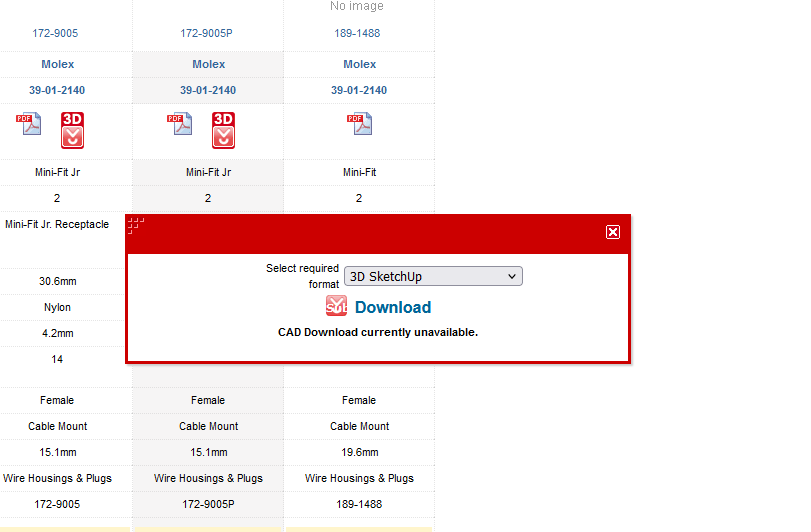Click Molex brand link in 189-1488 column
This screenshot has height=532, width=811.
(x=359, y=64)
